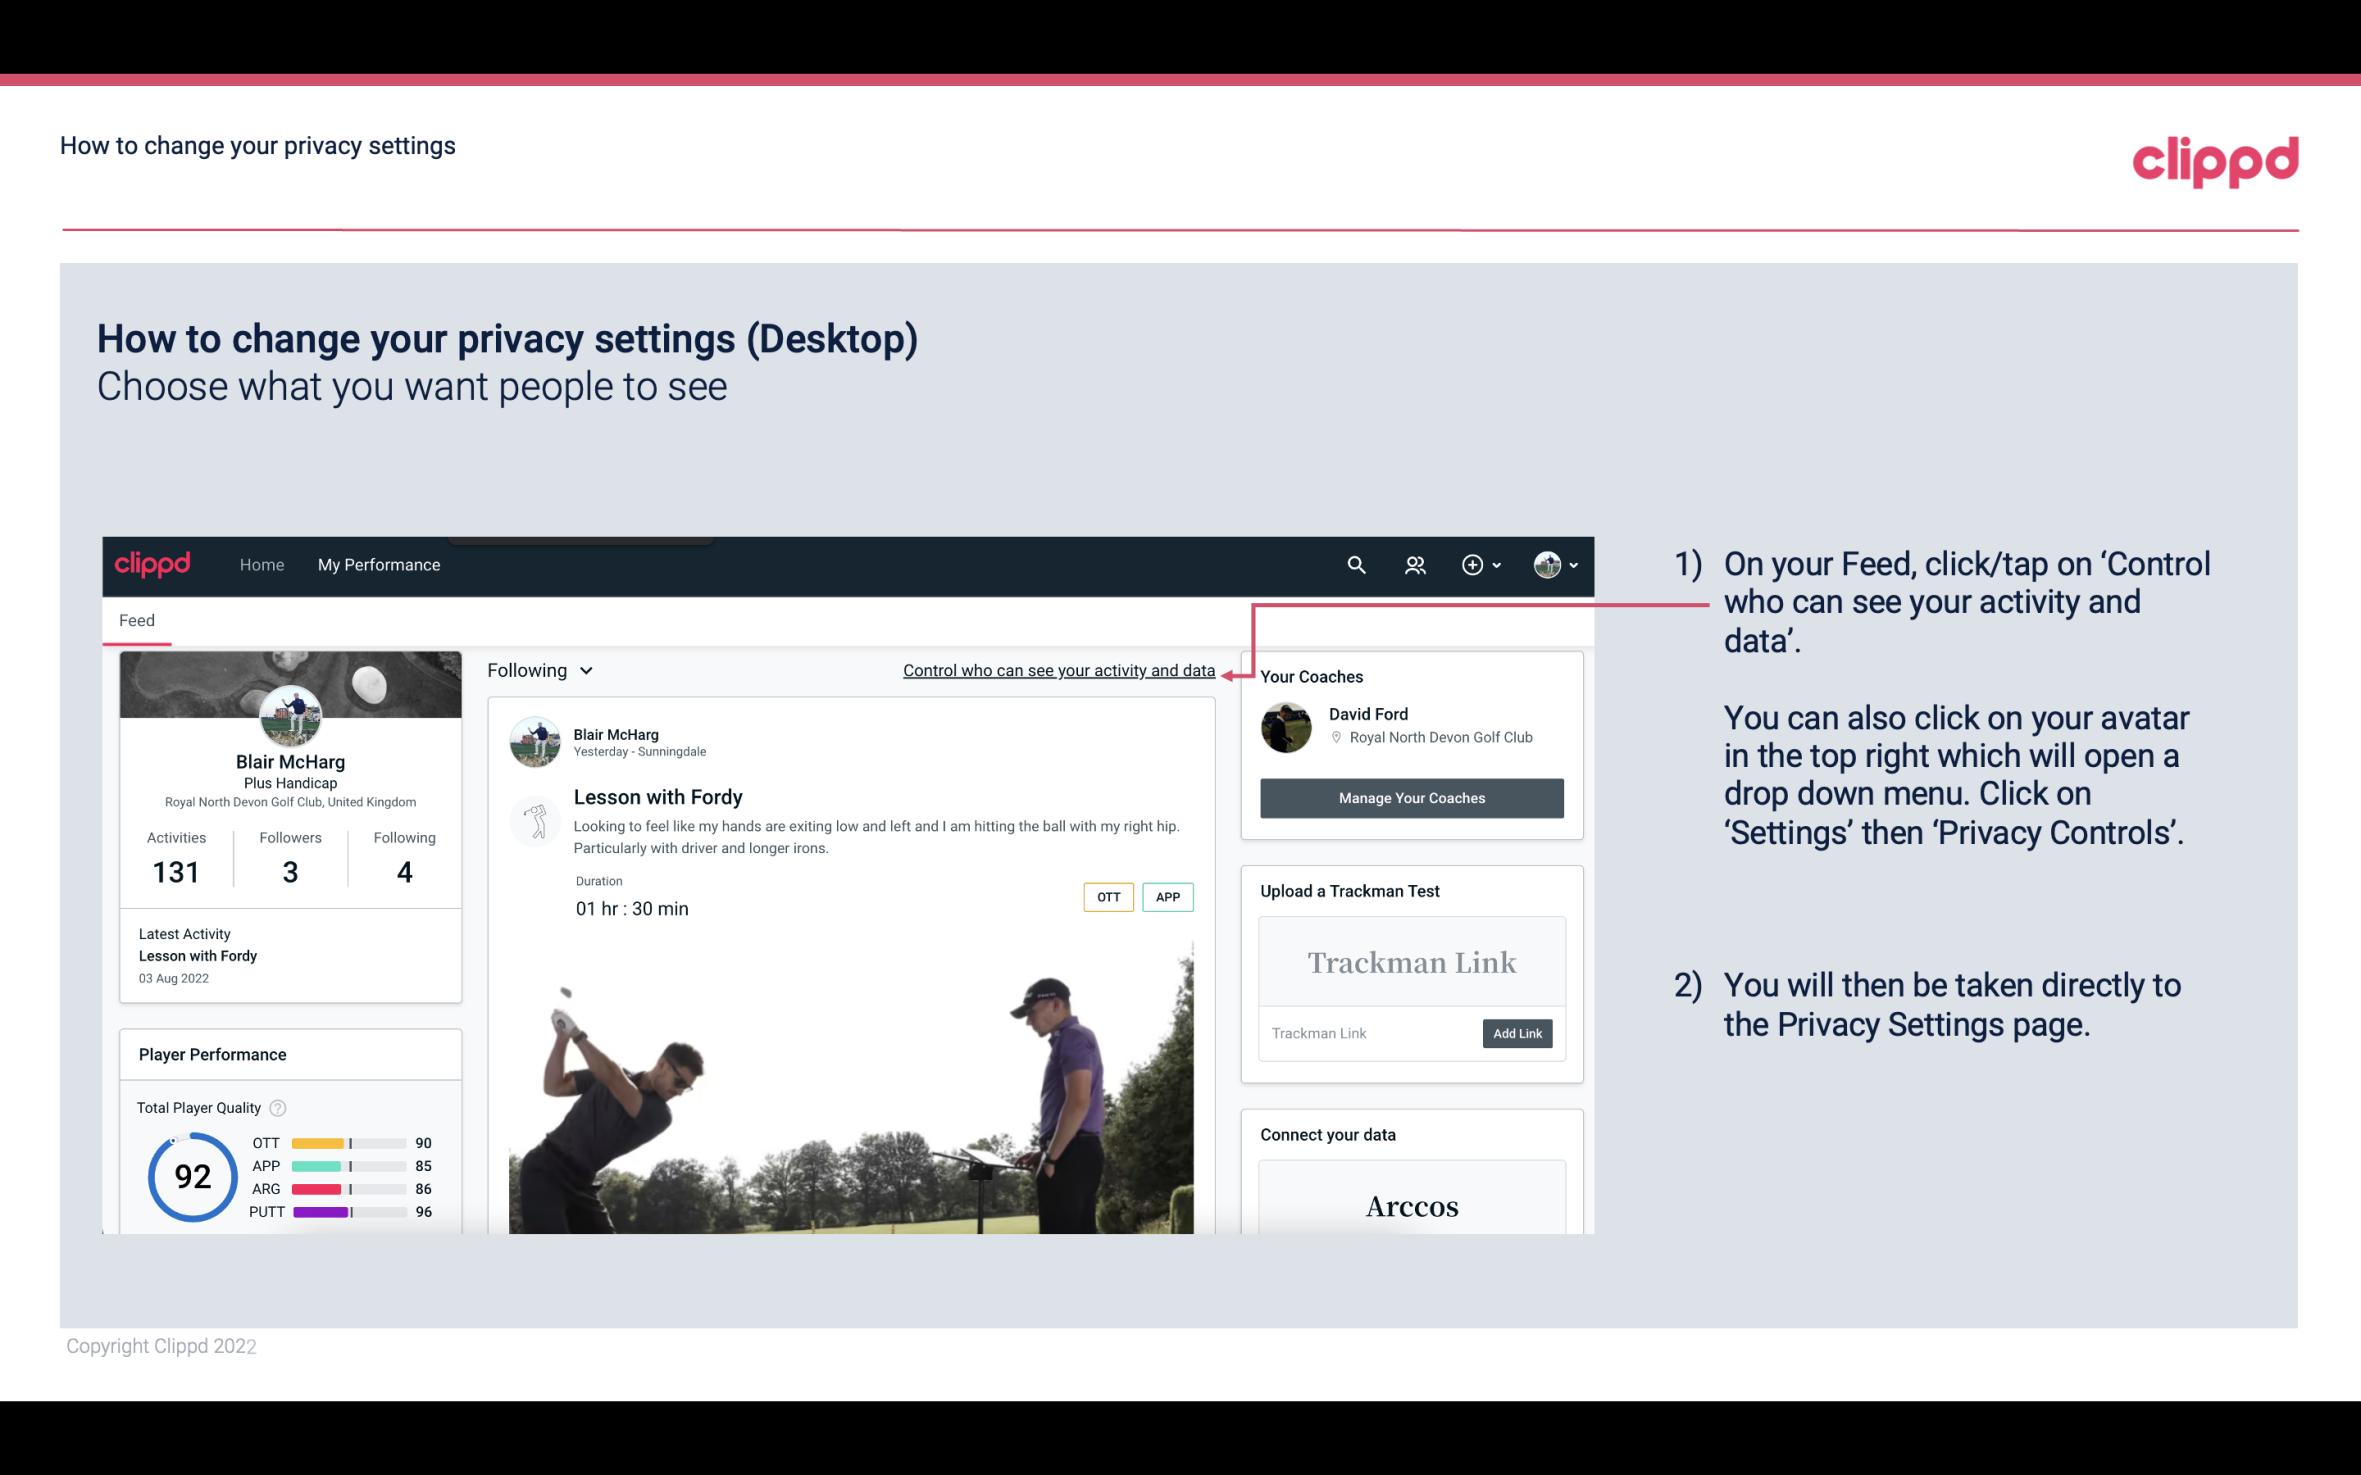Click the search icon in the nav bar

[x=1354, y=564]
